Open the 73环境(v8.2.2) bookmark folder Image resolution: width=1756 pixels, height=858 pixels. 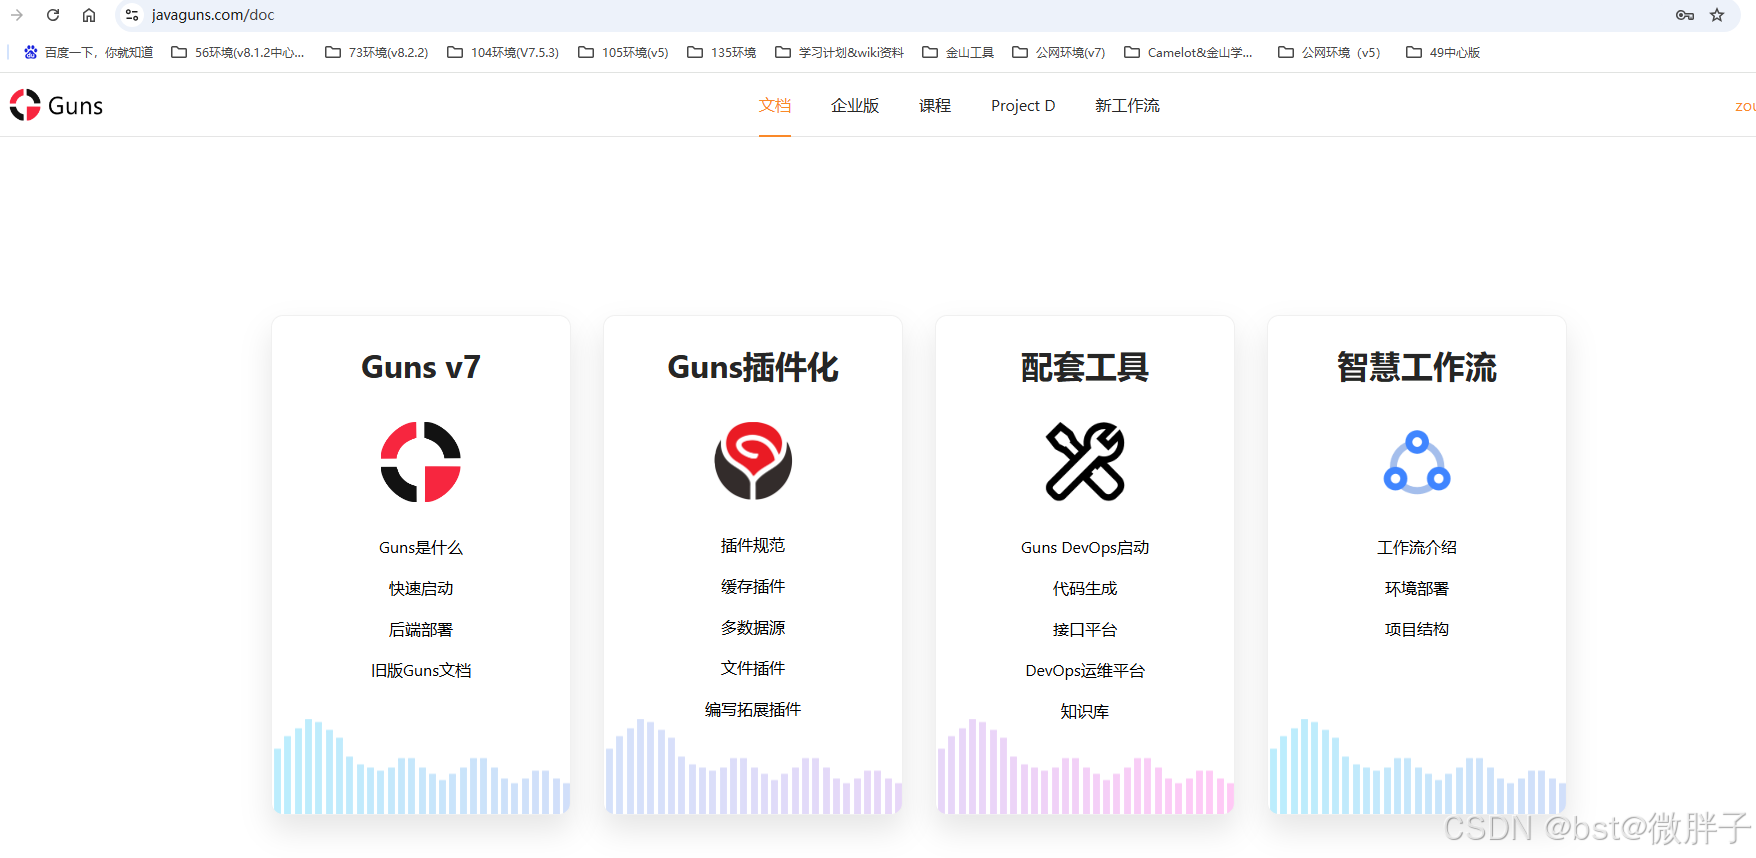[x=377, y=52]
